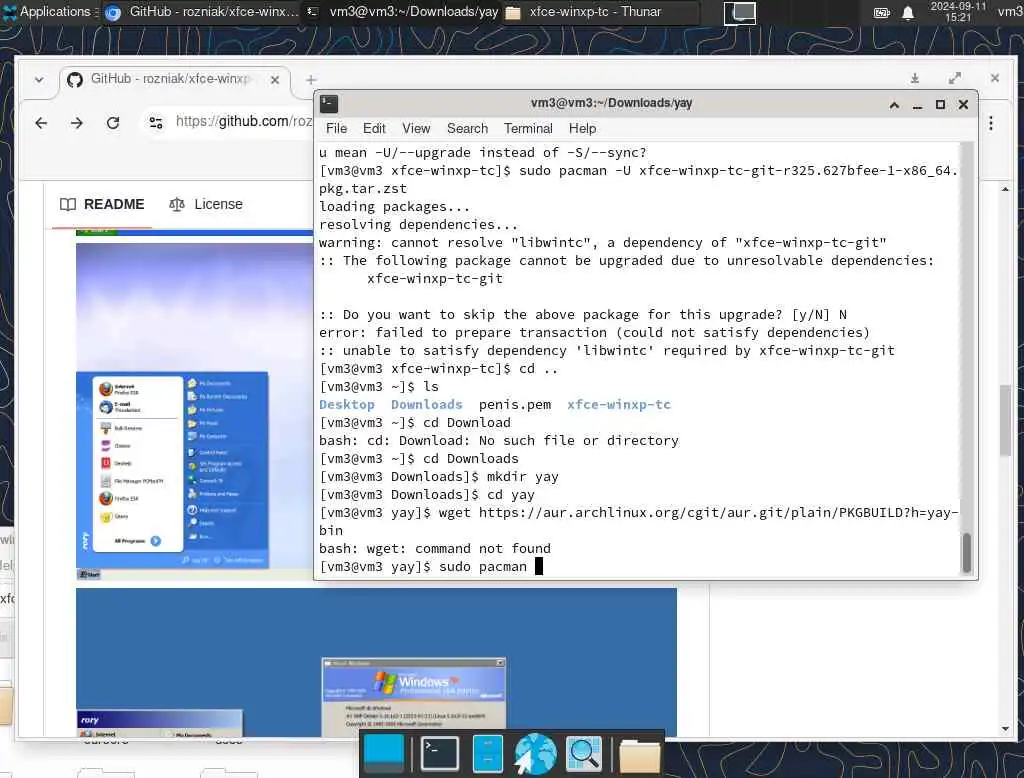Viewport: 1024px width, 778px height.
Task: Click the 'bash: wget: command not found' line
Action: pos(435,549)
